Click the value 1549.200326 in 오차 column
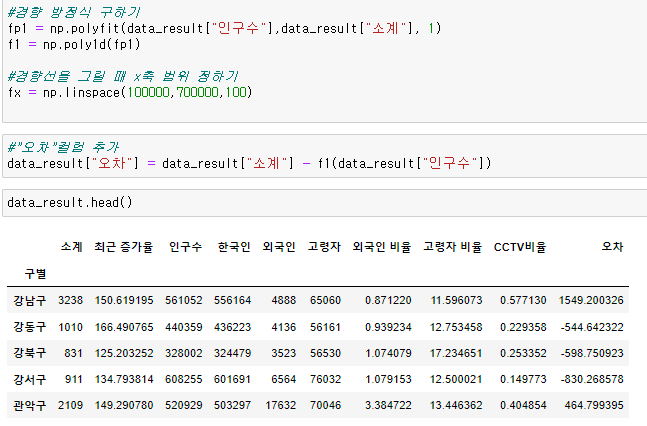647x426 pixels. (x=591, y=300)
